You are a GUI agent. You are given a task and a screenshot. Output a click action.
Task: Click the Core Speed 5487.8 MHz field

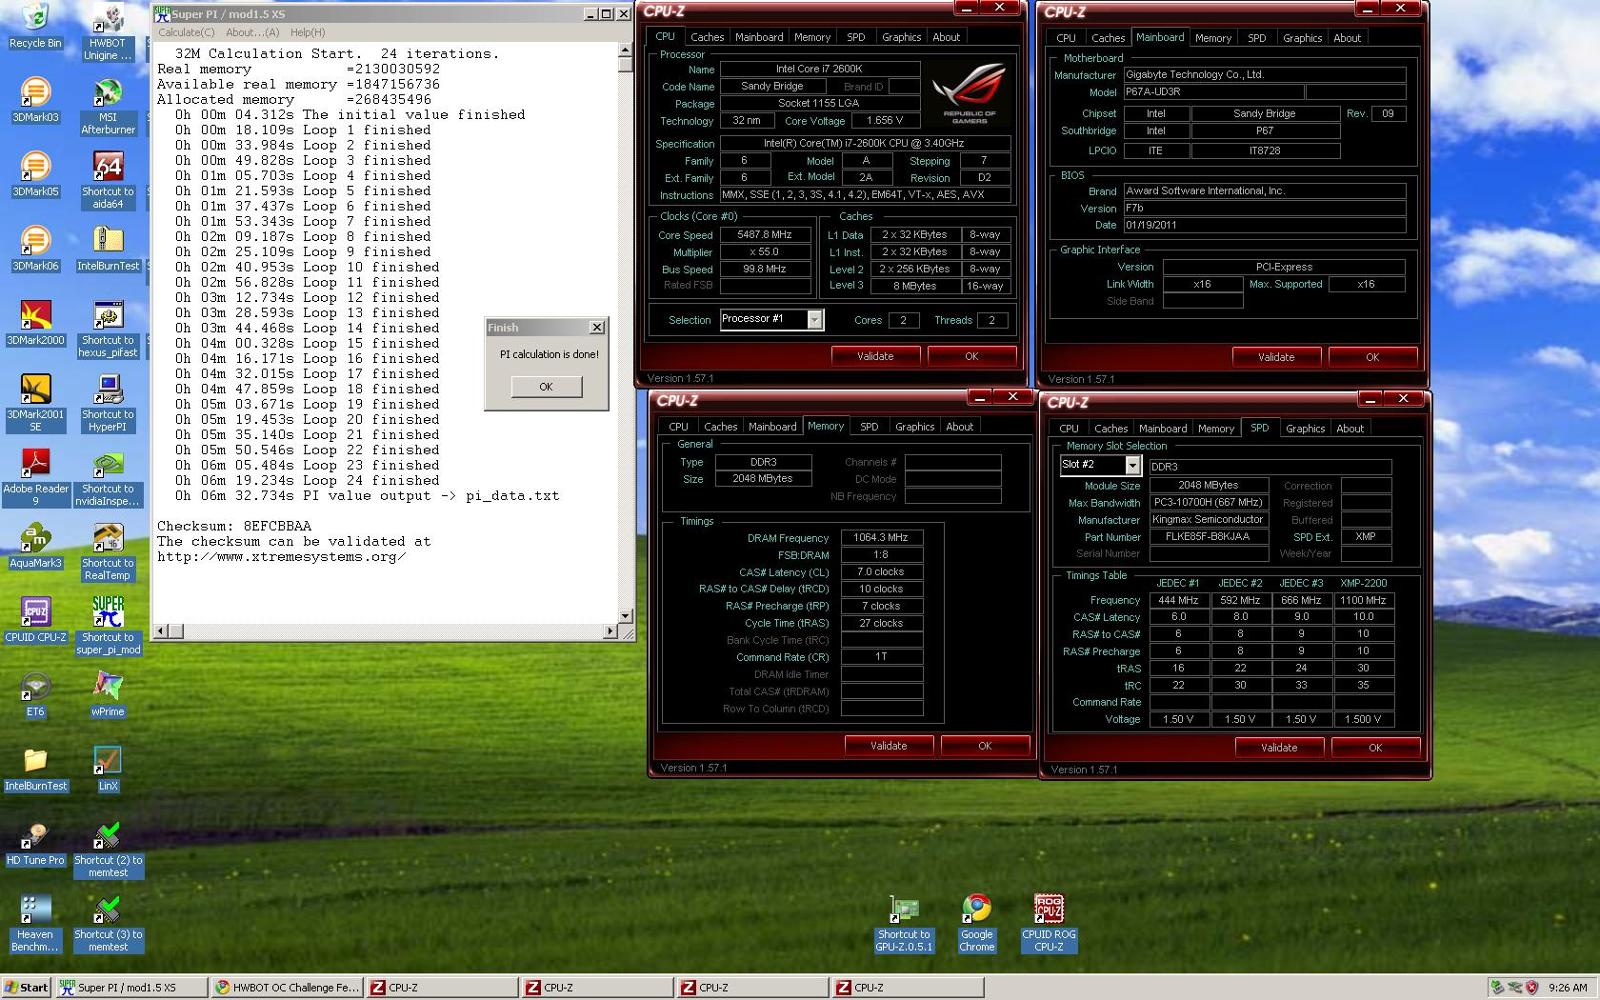(x=765, y=235)
